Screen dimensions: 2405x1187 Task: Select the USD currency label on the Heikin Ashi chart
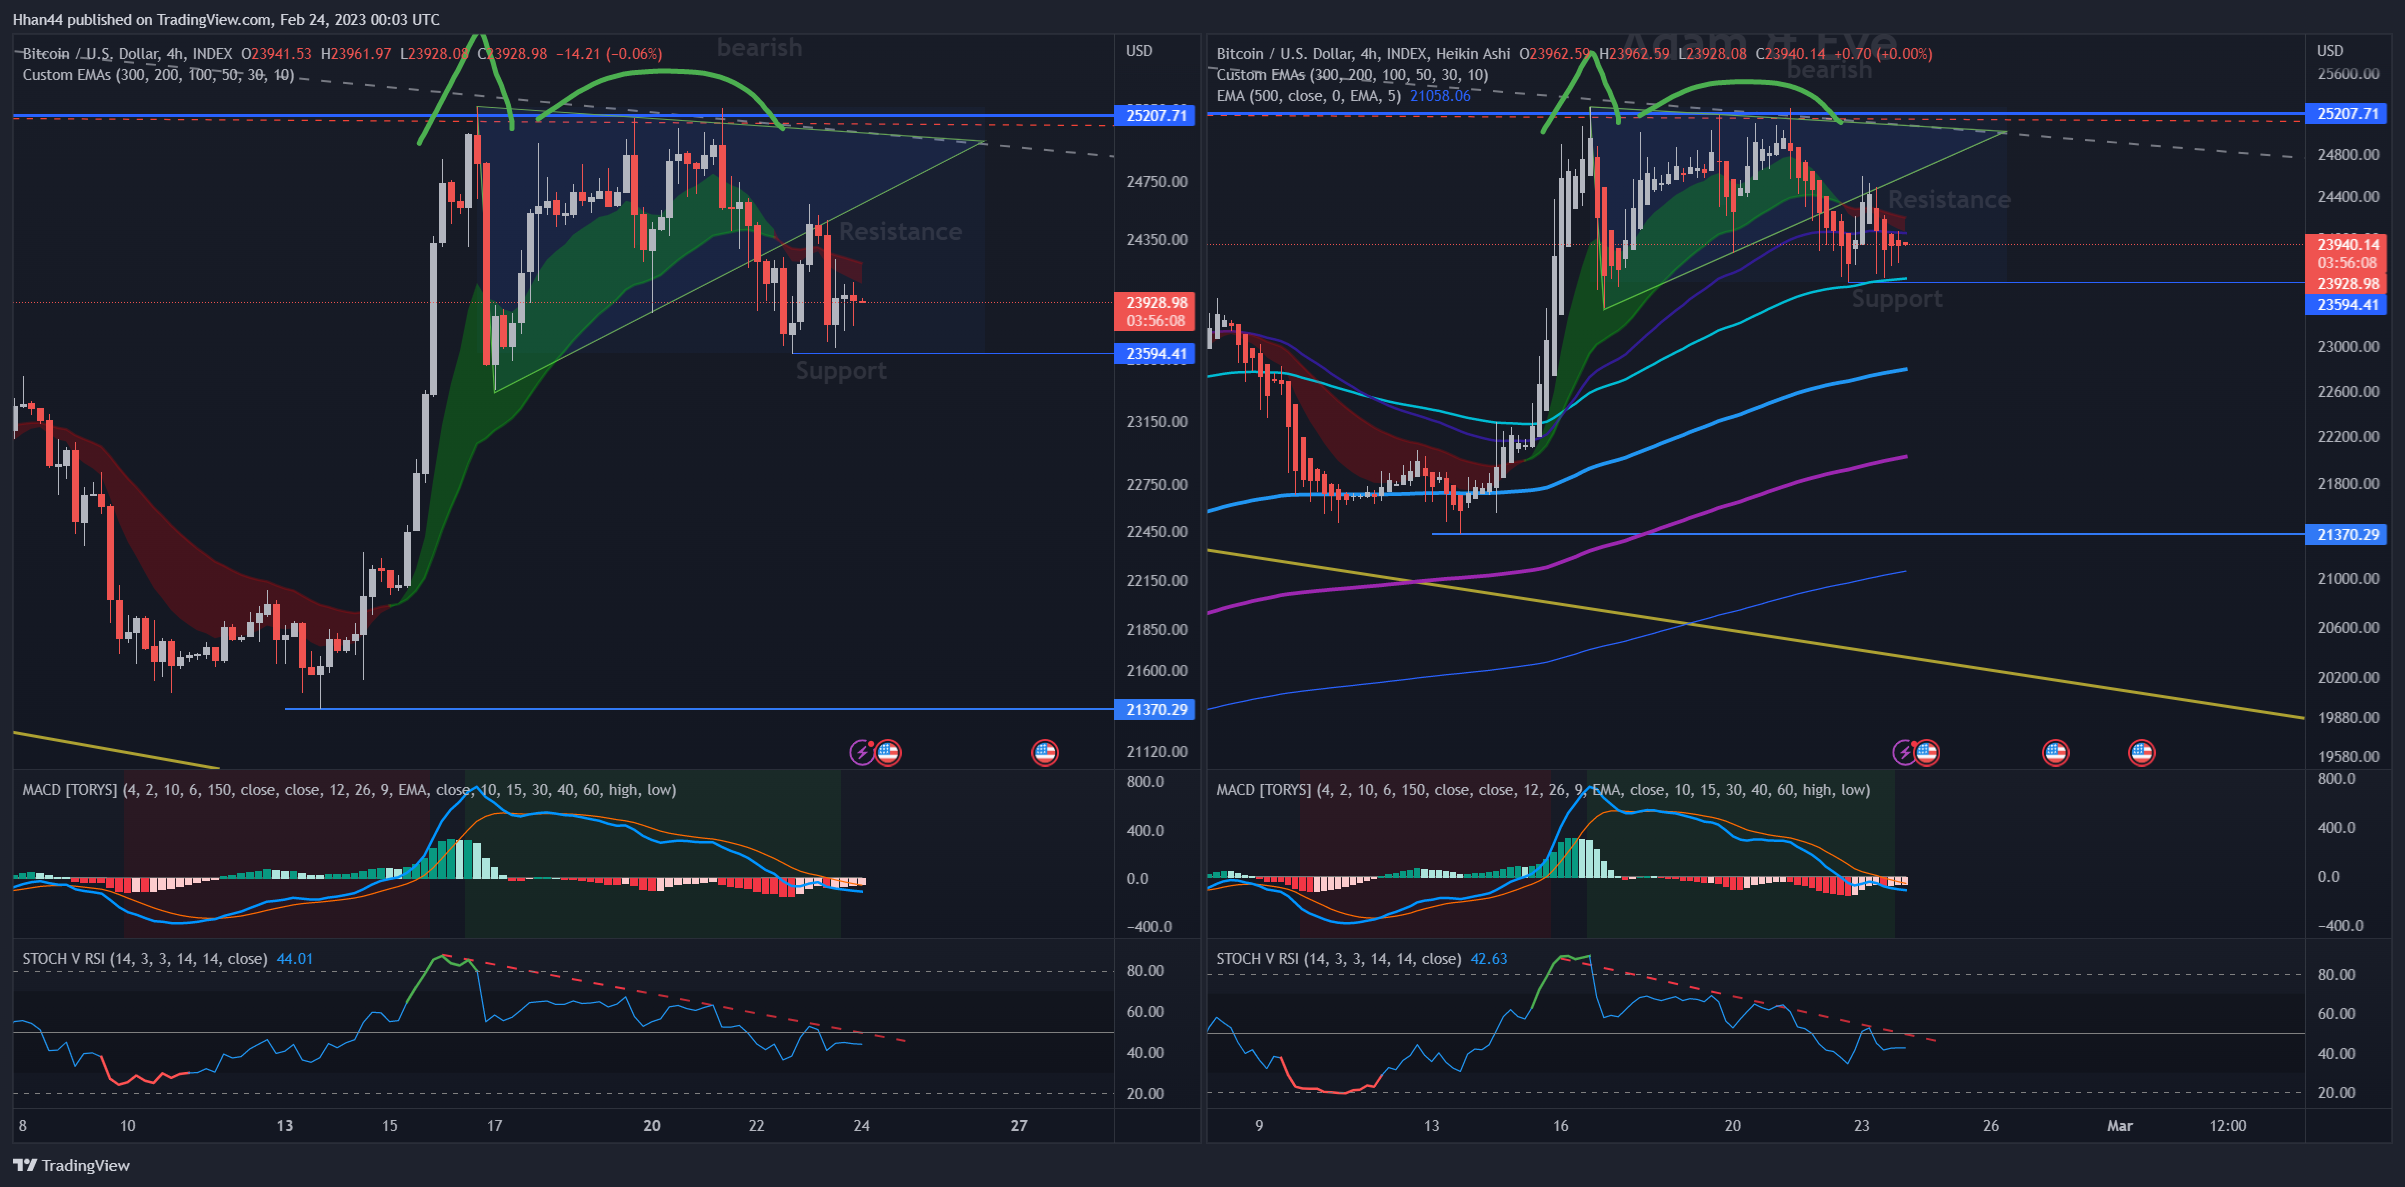coord(2330,51)
